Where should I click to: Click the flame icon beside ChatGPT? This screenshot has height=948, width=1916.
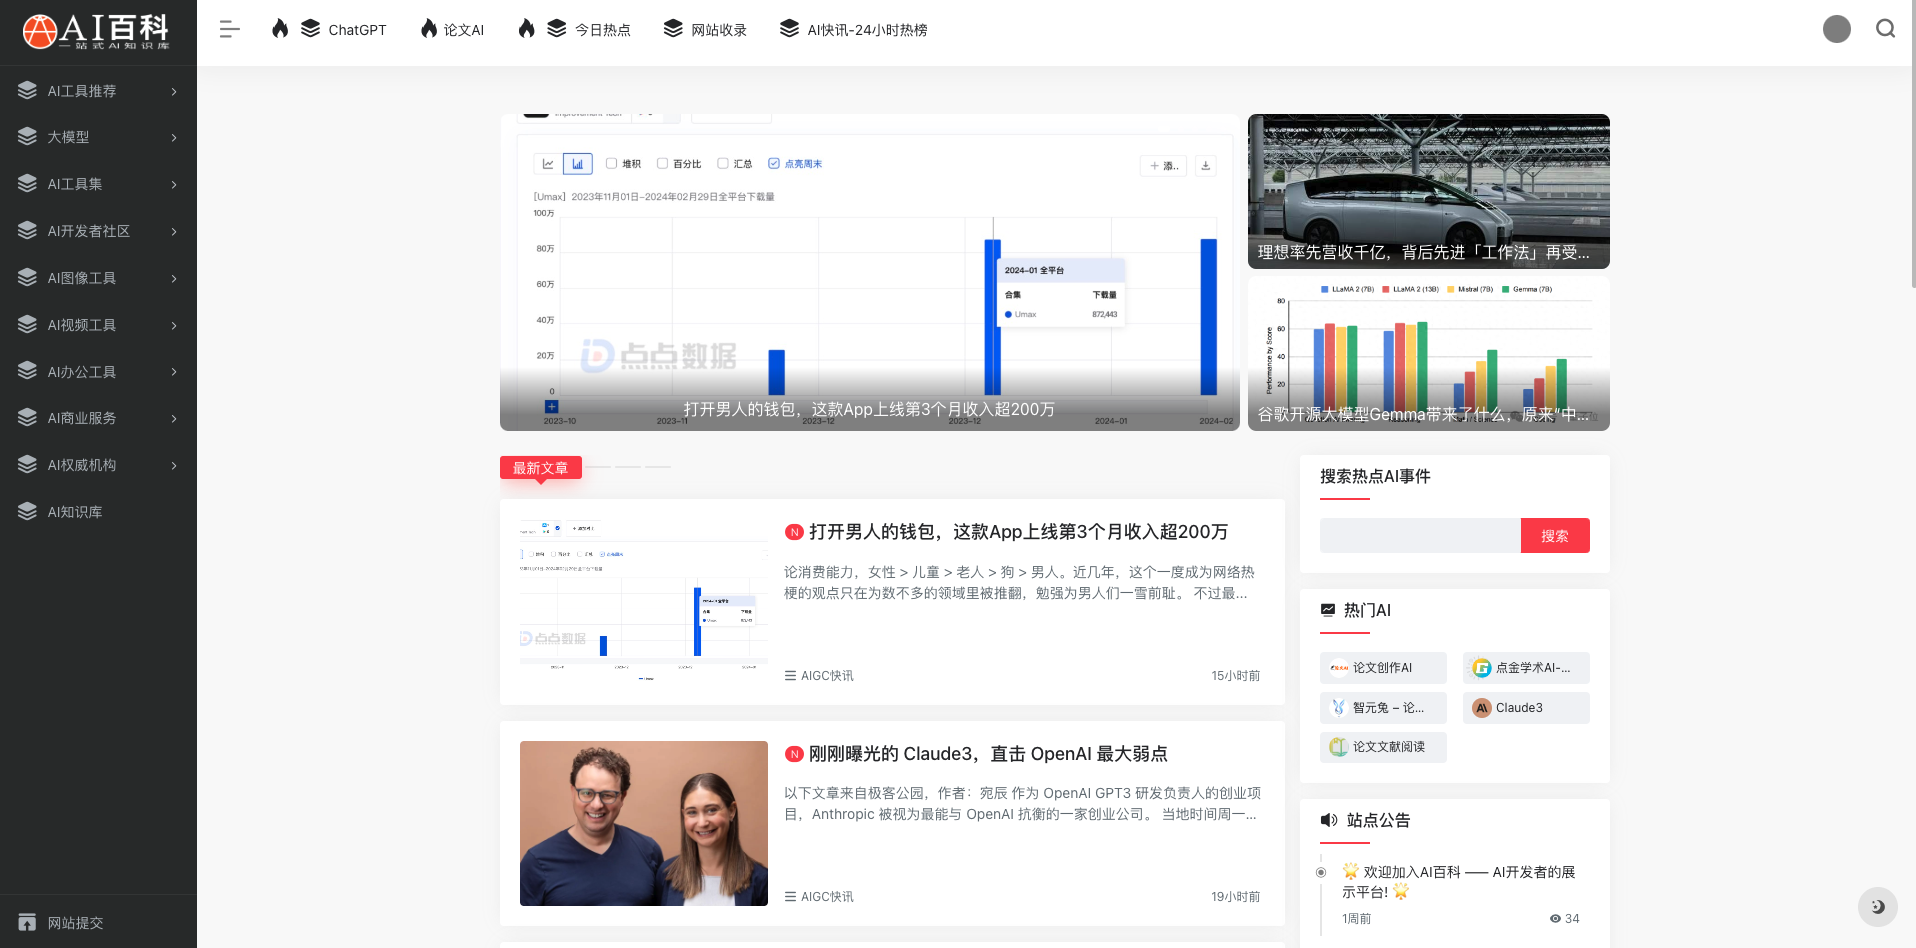(x=280, y=29)
